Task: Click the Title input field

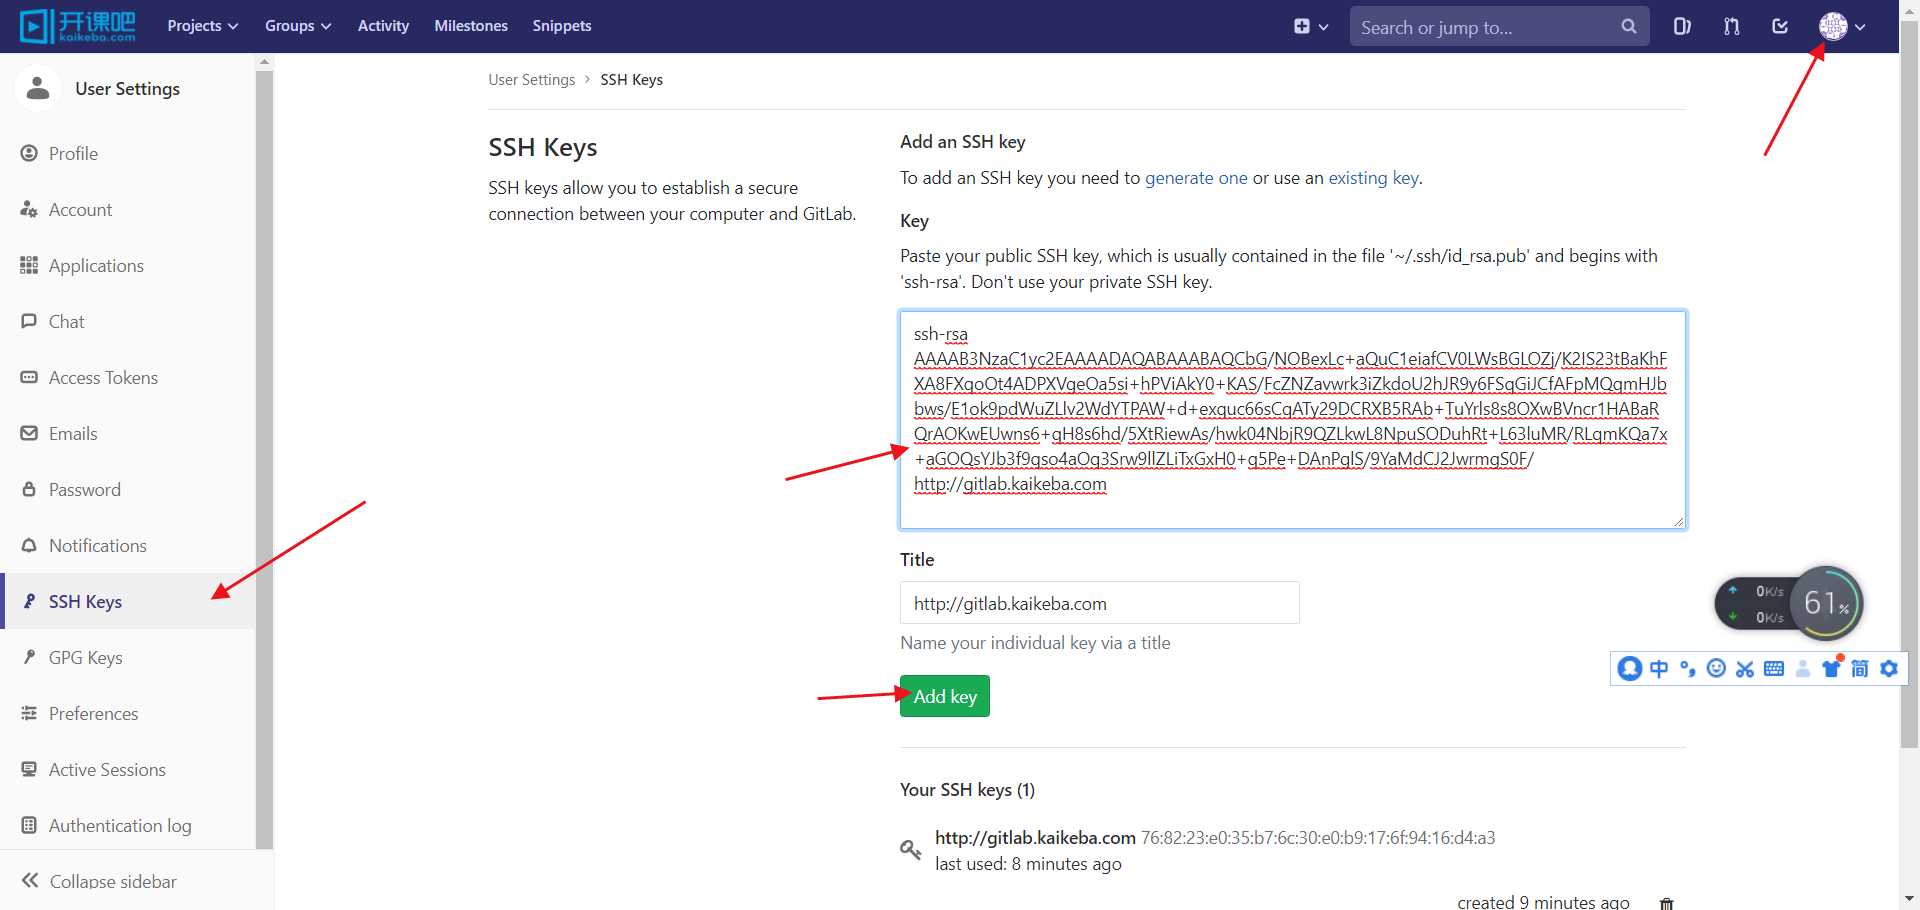Action: [x=1099, y=603]
